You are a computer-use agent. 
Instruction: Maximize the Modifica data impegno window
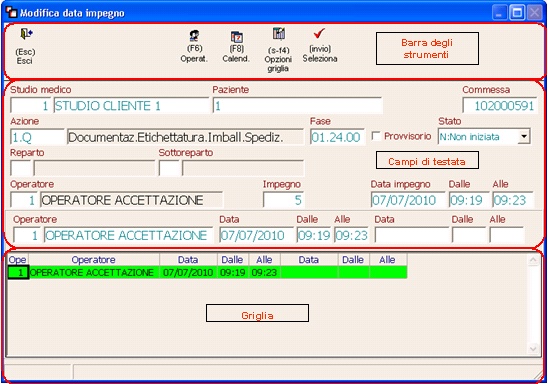[517, 13]
